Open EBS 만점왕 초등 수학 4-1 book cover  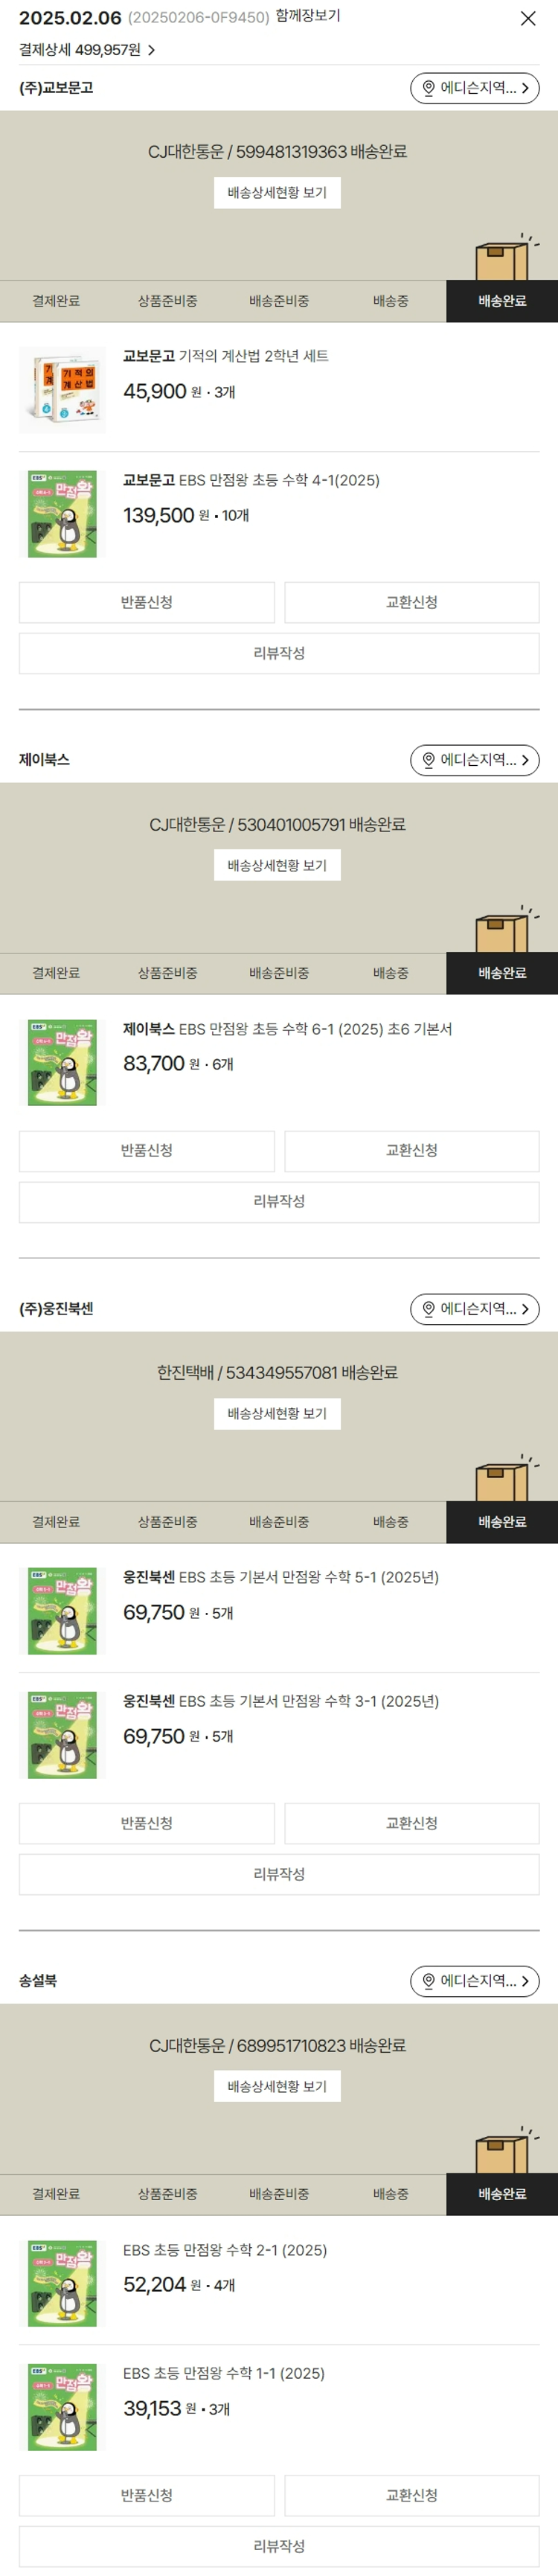click(62, 514)
